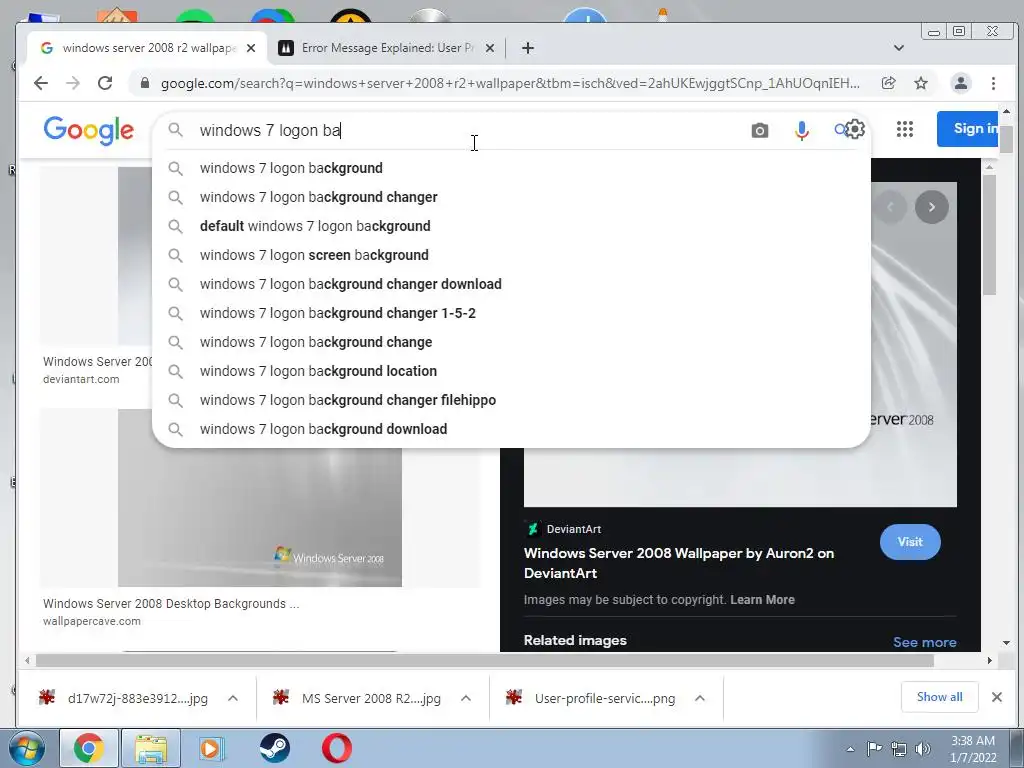
Task: Open Chrome profile avatar menu
Action: click(961, 83)
